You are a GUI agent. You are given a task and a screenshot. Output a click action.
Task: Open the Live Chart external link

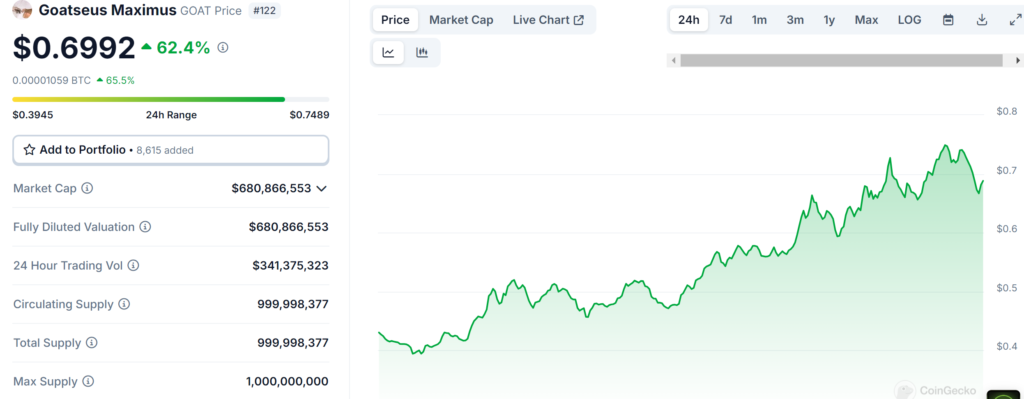pos(548,20)
